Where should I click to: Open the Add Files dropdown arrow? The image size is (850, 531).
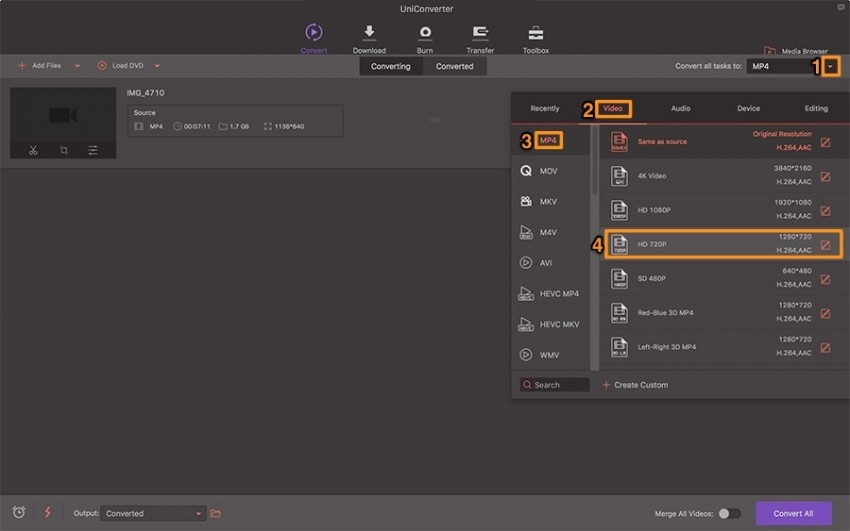78,66
